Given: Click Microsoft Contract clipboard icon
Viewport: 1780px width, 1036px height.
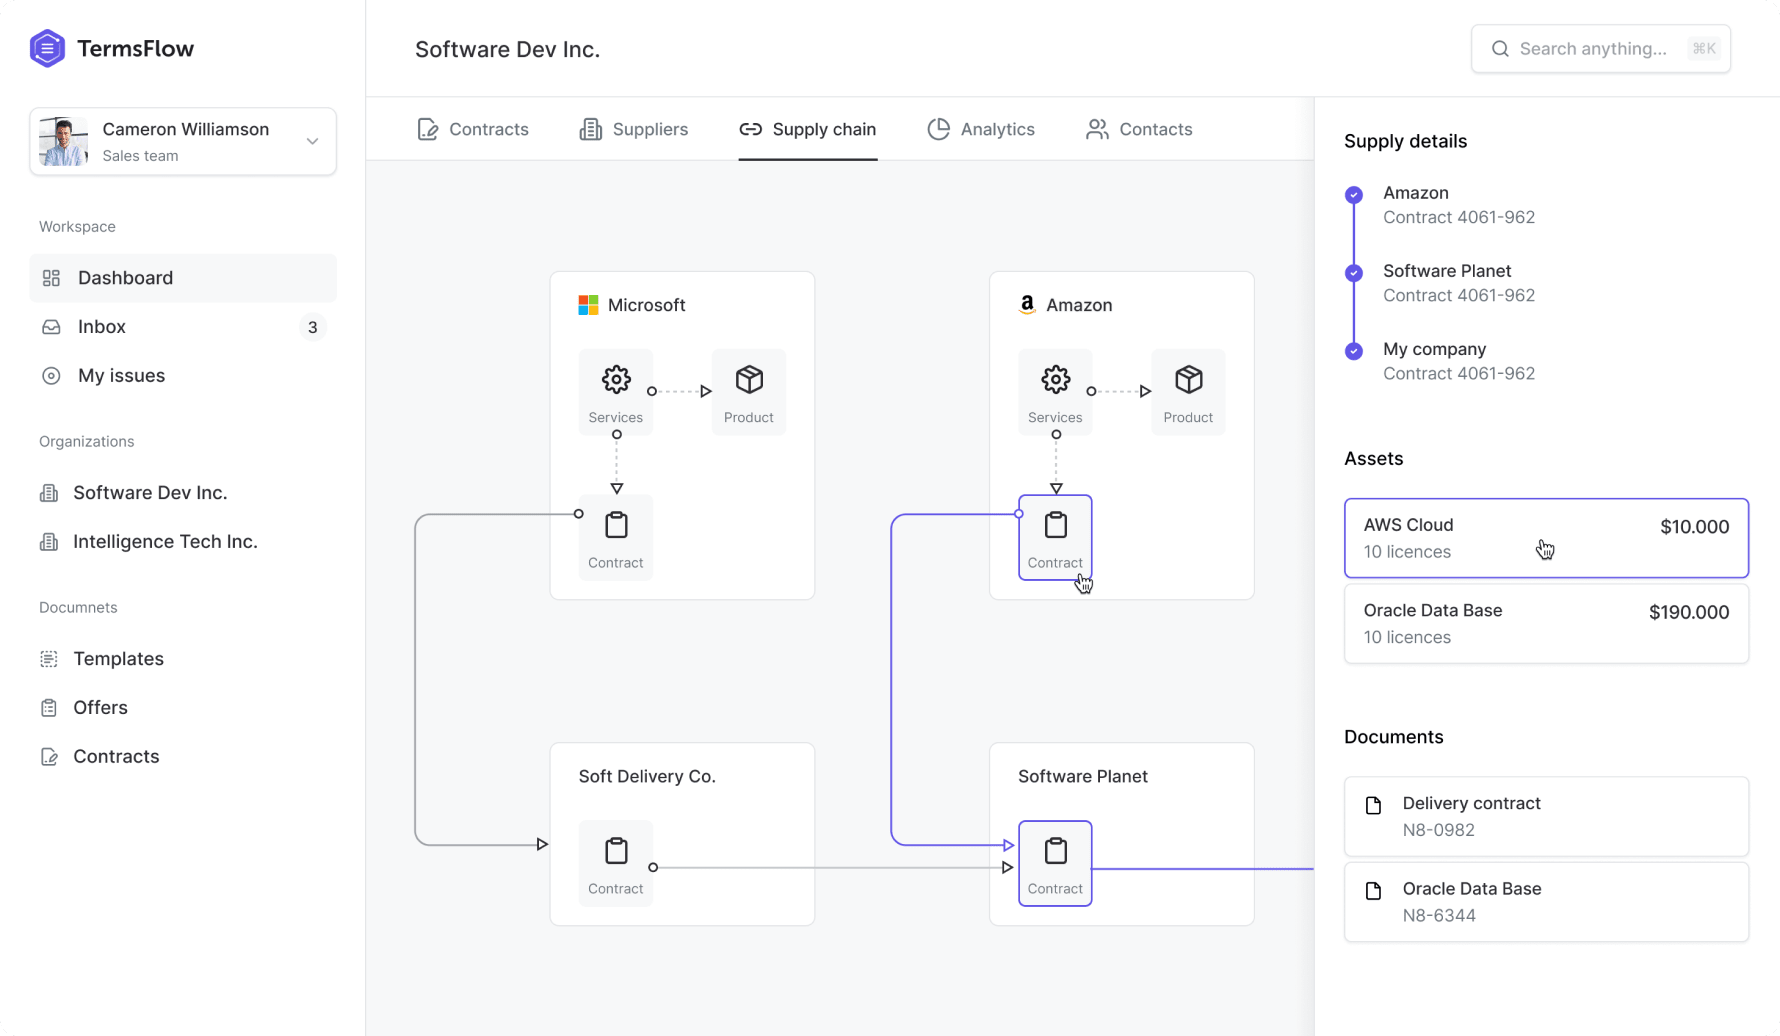Looking at the screenshot, I should pyautogui.click(x=616, y=526).
